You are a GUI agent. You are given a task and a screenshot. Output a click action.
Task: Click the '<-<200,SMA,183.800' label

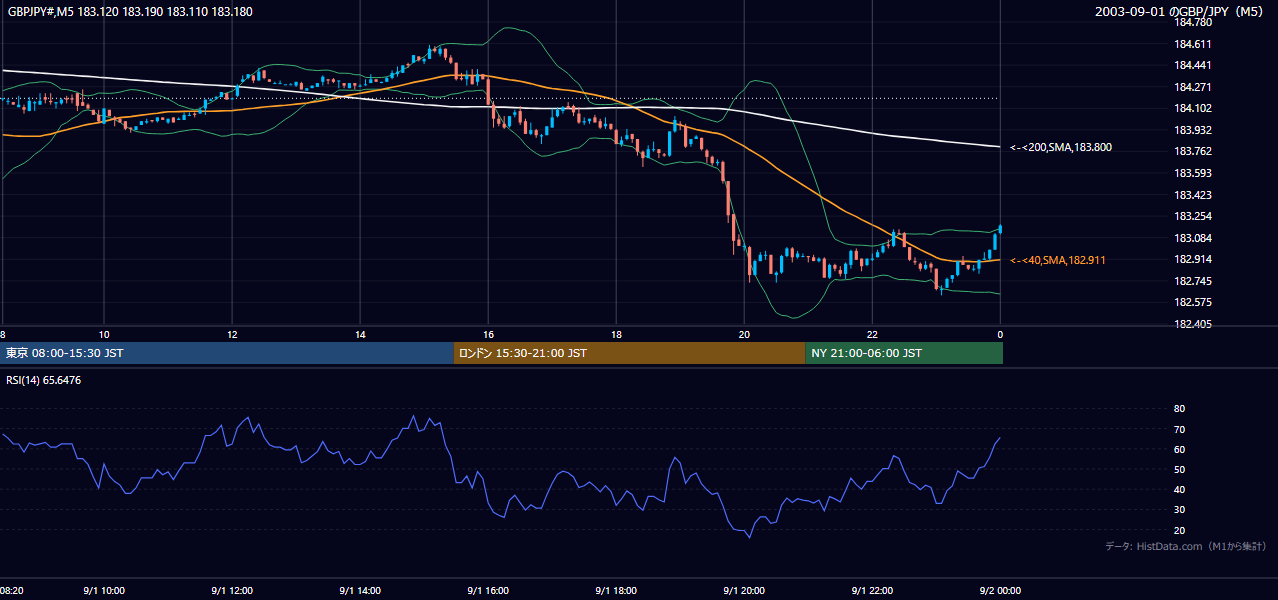point(1061,148)
